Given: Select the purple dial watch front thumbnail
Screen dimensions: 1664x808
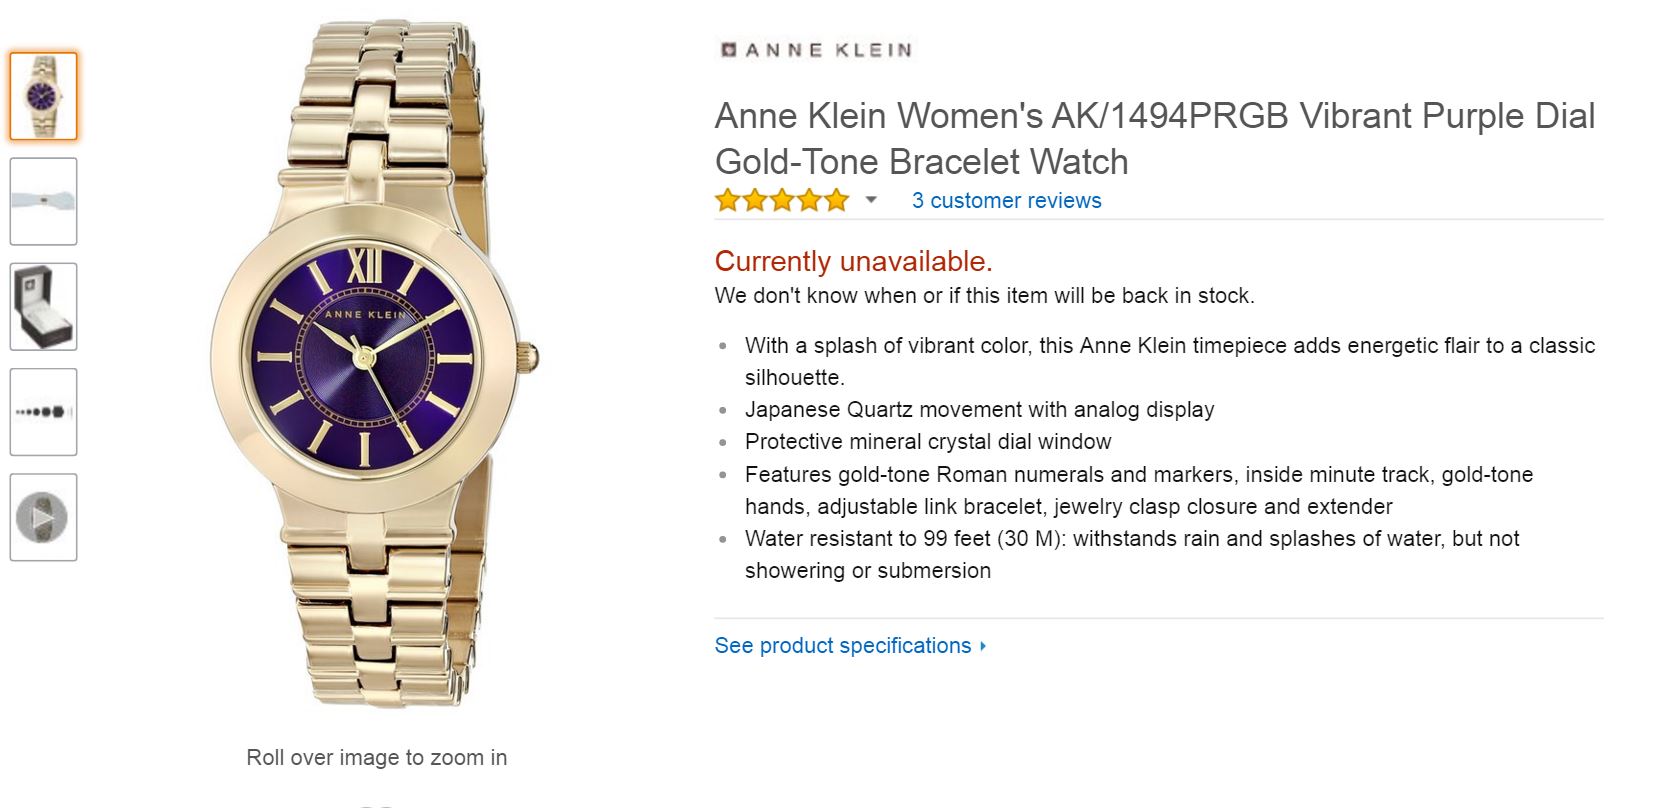Looking at the screenshot, I should pyautogui.click(x=43, y=96).
